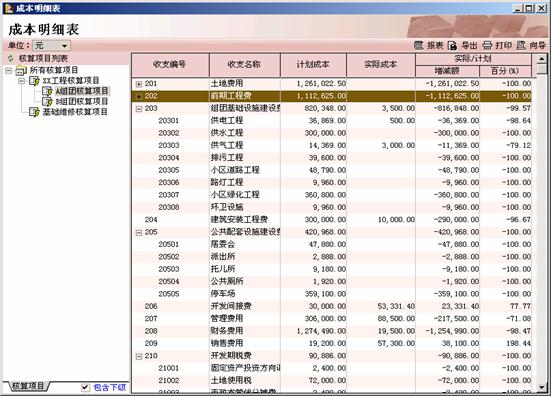Click the 导出 export icon
Screen dimensions: 551x396
tap(453, 45)
